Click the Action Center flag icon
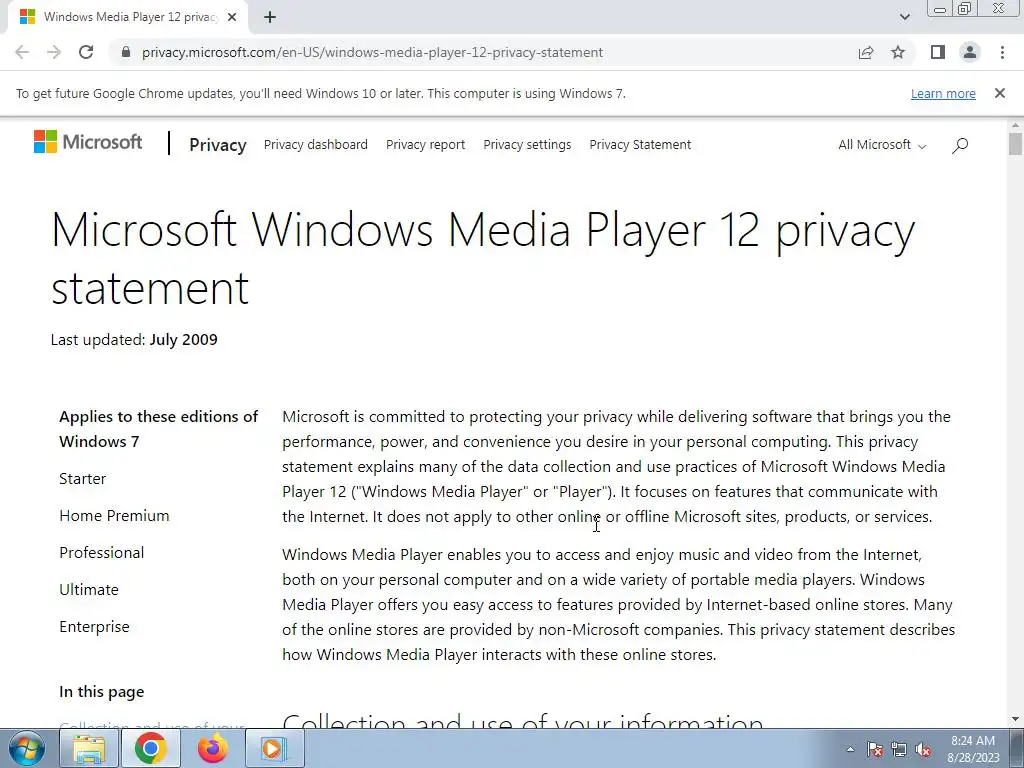Screen dimensions: 1024x768 point(875,749)
